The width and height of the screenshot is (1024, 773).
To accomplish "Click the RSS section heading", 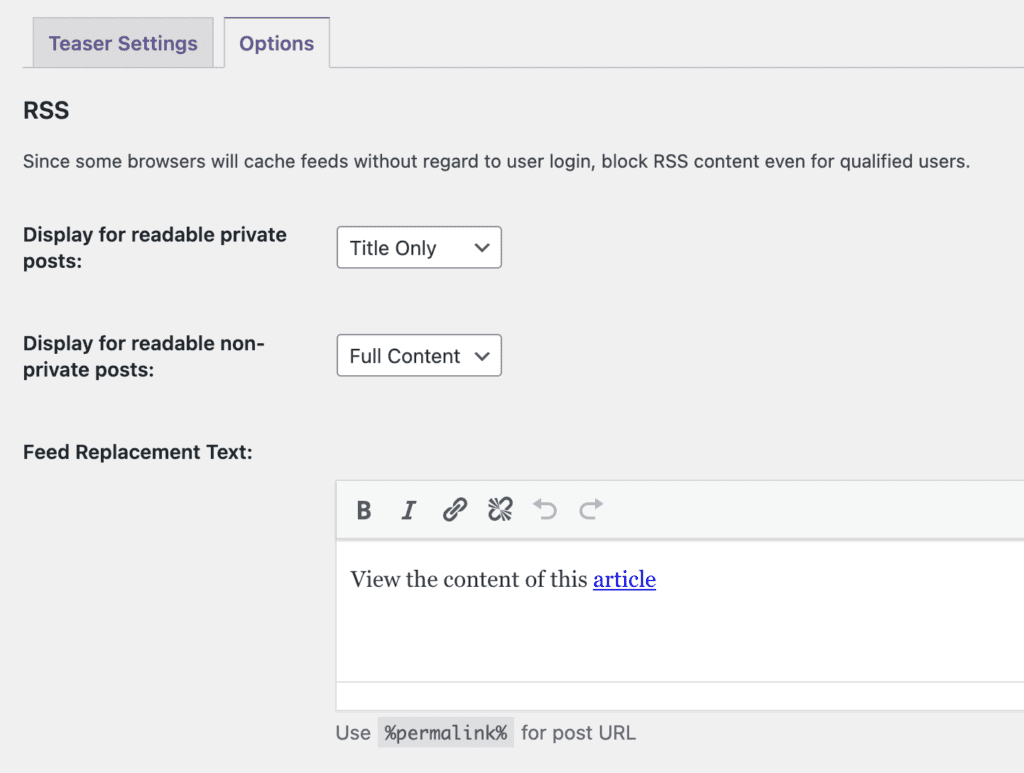I will coord(45,110).
